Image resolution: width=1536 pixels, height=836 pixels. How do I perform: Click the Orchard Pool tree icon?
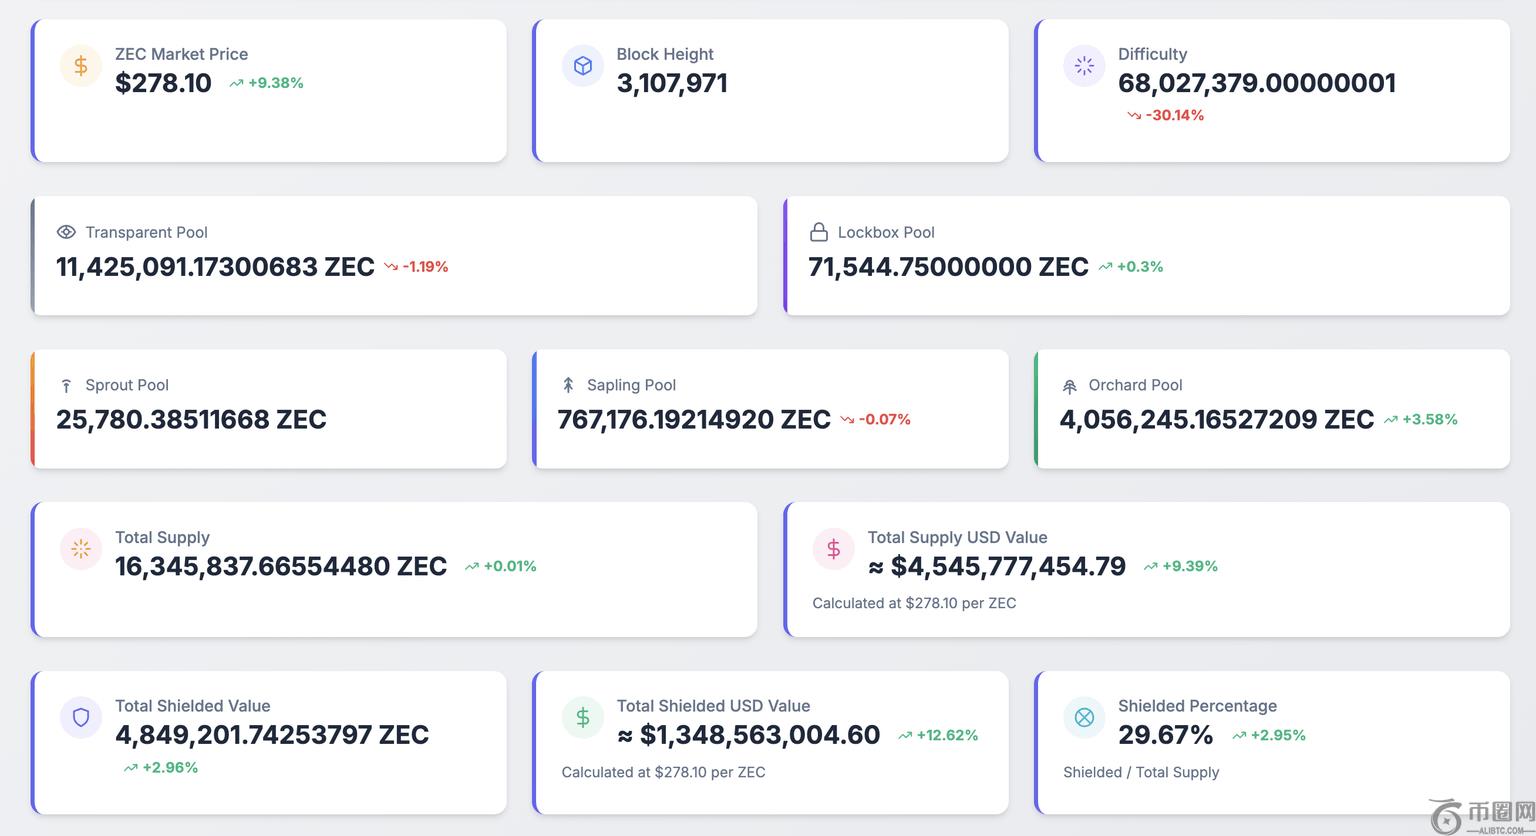tap(1069, 386)
